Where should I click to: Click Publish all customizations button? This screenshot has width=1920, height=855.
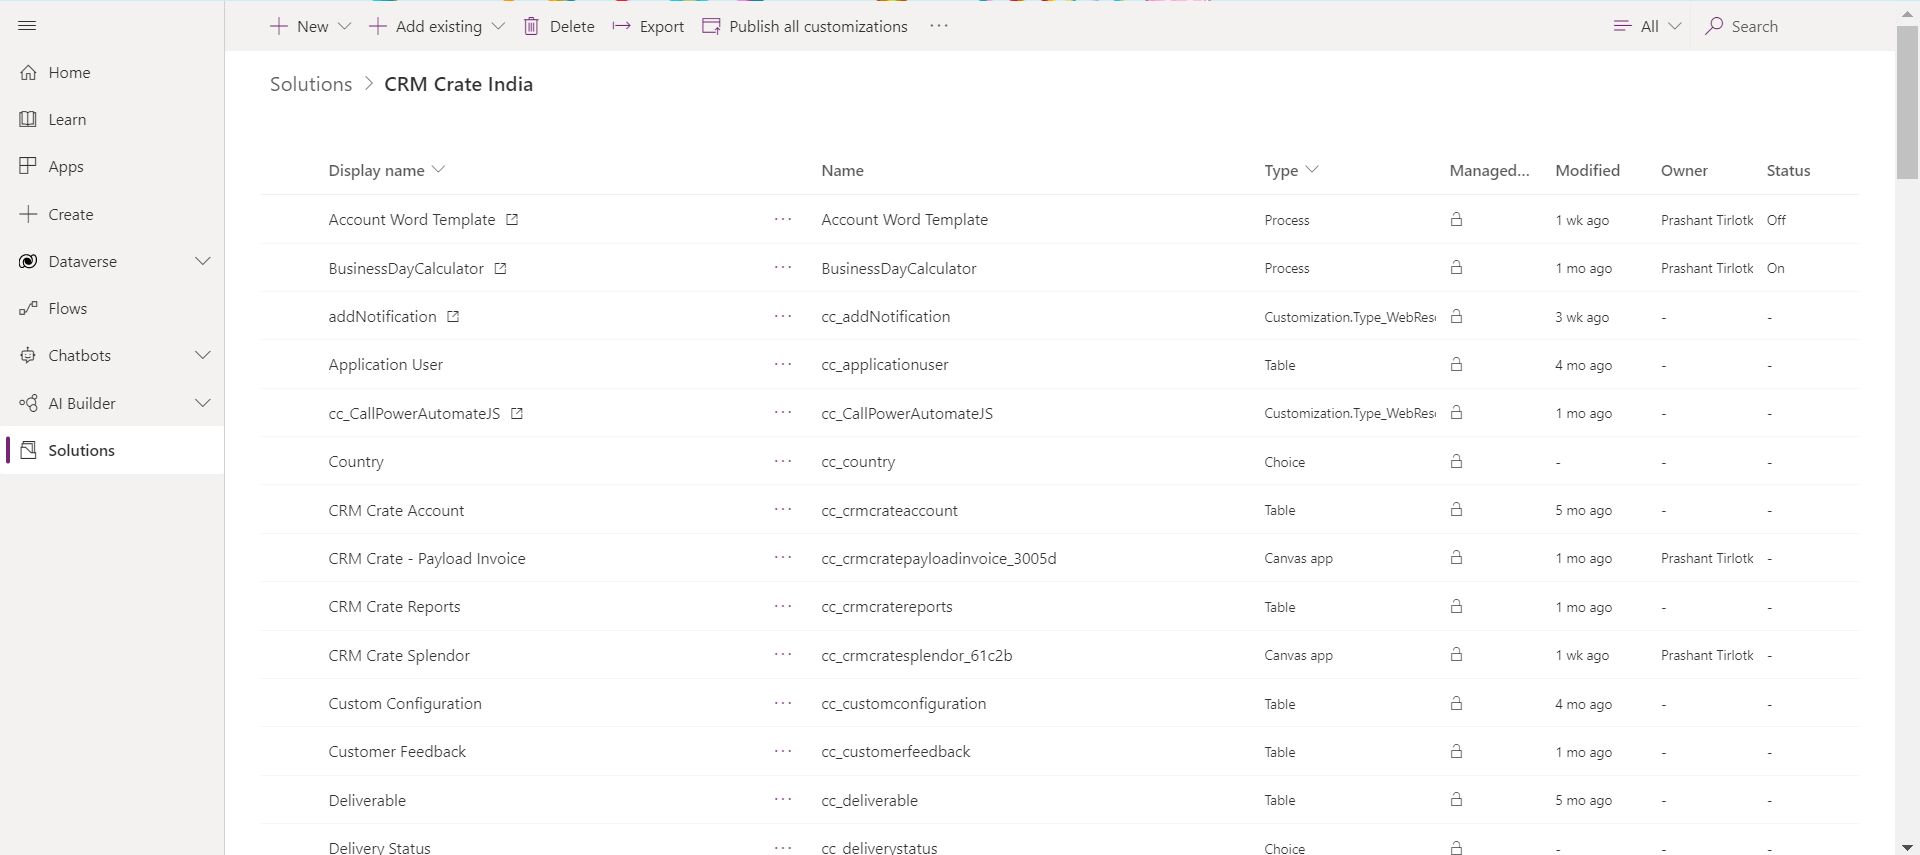[x=805, y=26]
